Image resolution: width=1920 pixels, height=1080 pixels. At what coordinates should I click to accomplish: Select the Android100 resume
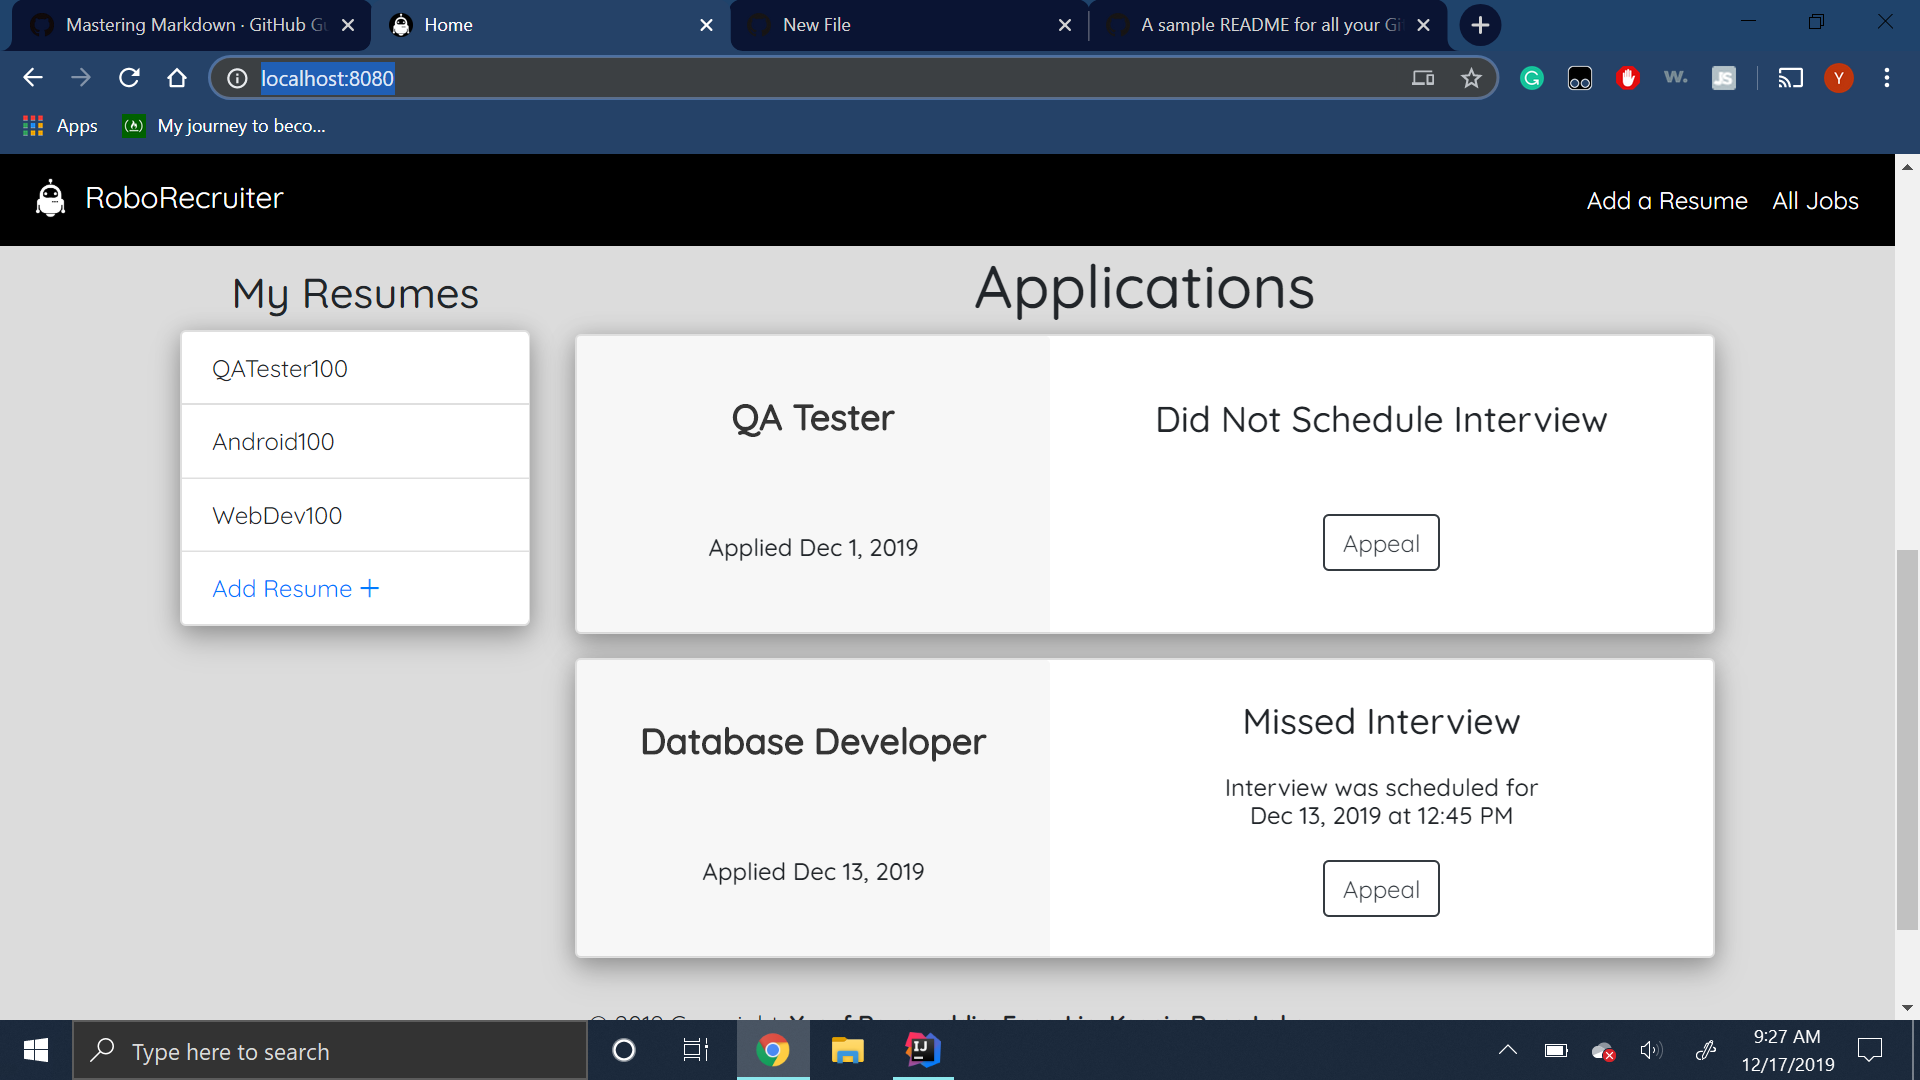273,442
